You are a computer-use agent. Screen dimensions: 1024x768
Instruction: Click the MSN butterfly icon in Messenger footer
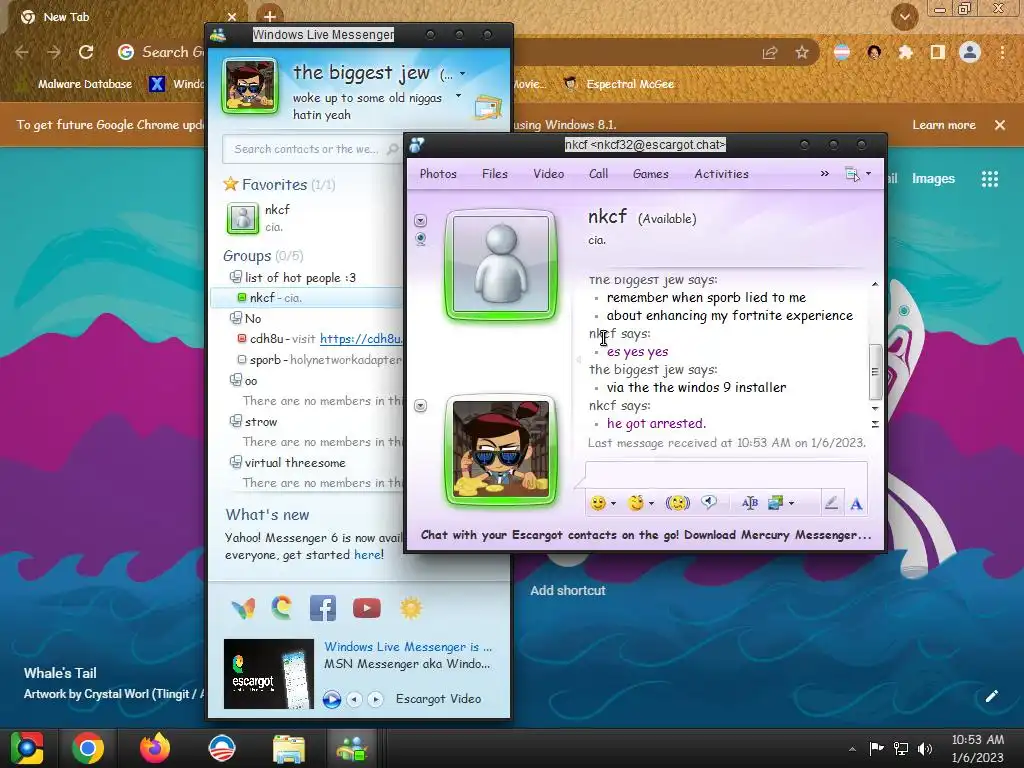(x=243, y=608)
